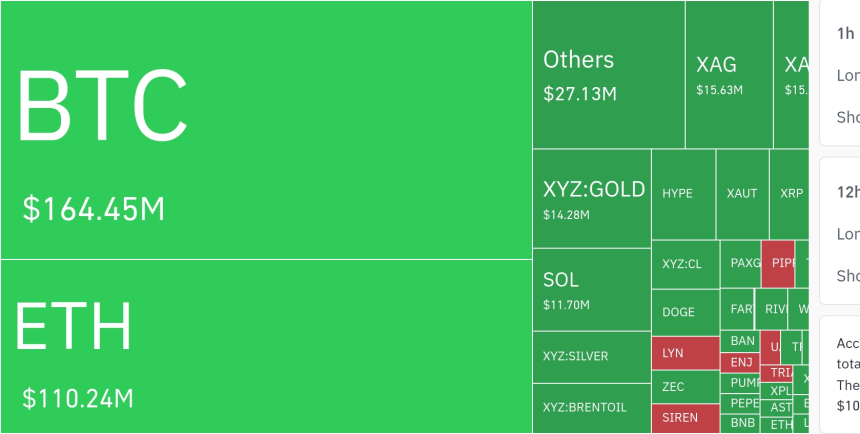
Task: Open the SOL $11.70M tile
Action: click(592, 289)
